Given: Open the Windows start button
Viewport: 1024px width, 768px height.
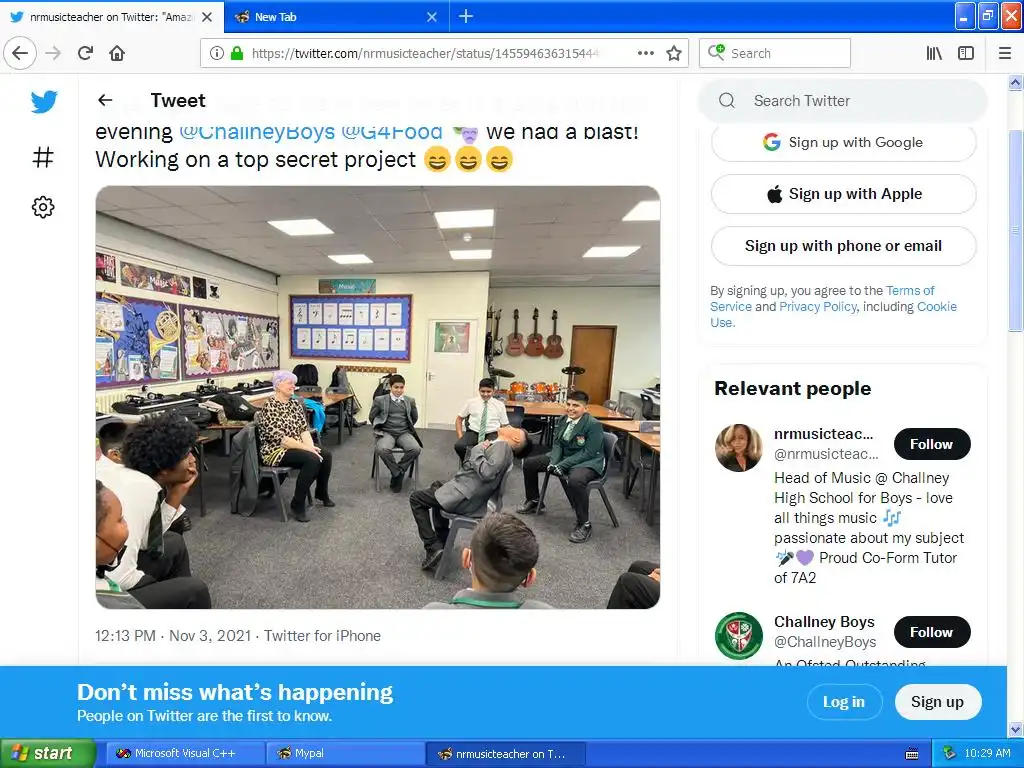Looking at the screenshot, I should tap(46, 753).
